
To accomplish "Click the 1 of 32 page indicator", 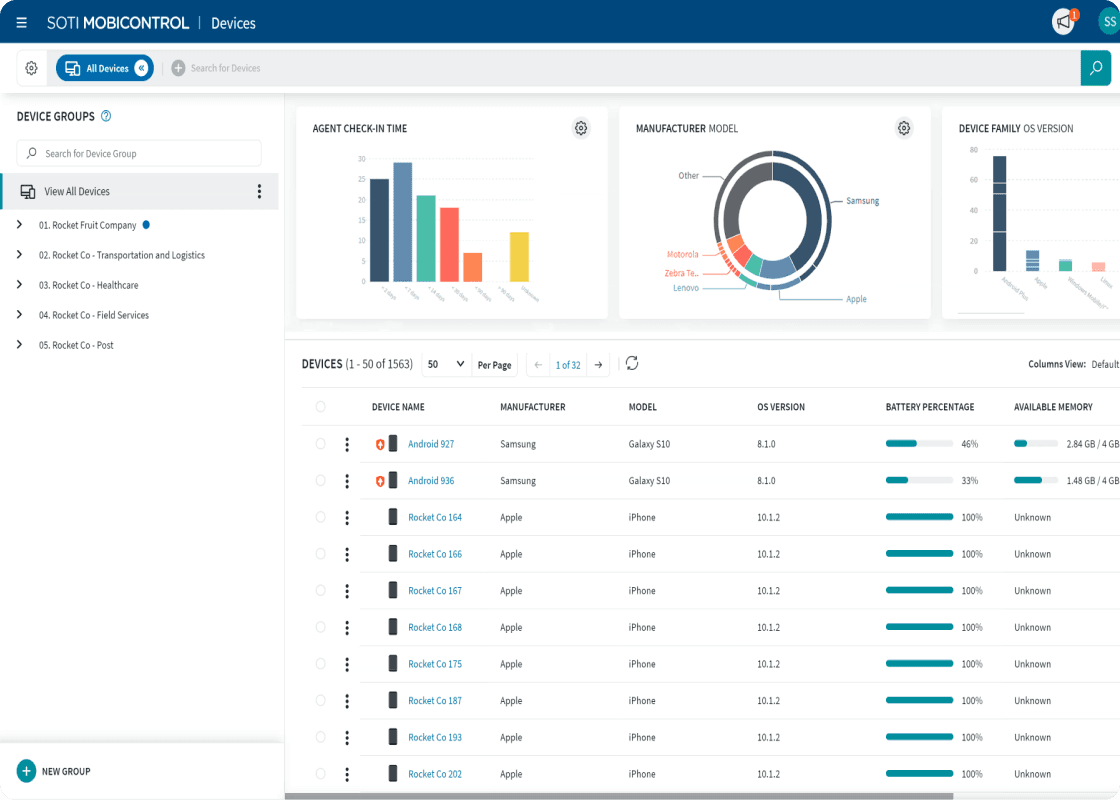I will click(x=568, y=365).
